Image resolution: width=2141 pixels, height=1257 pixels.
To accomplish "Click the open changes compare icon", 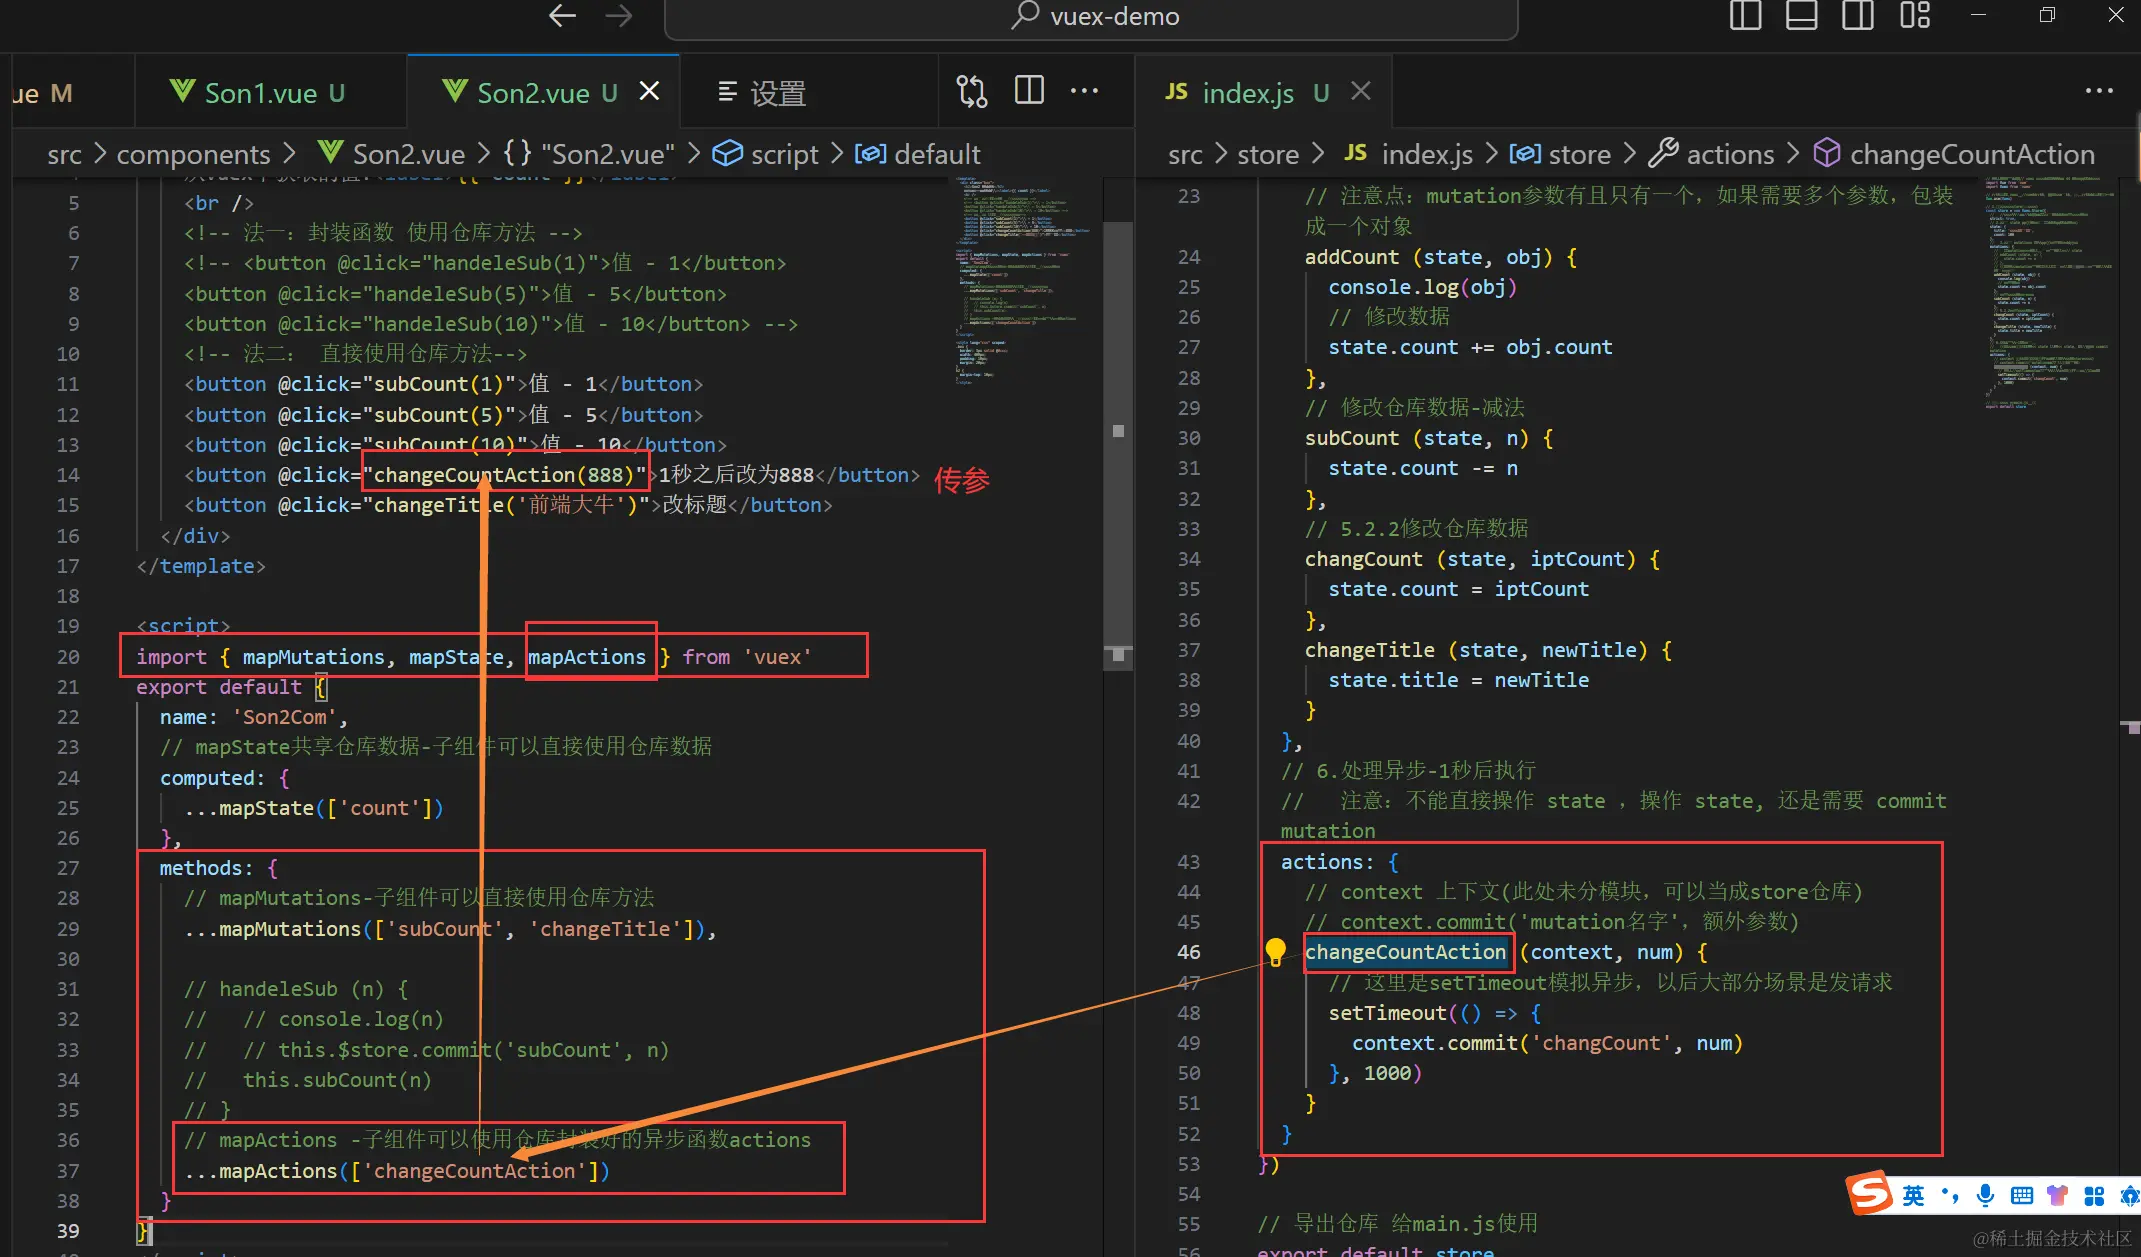I will point(971,91).
